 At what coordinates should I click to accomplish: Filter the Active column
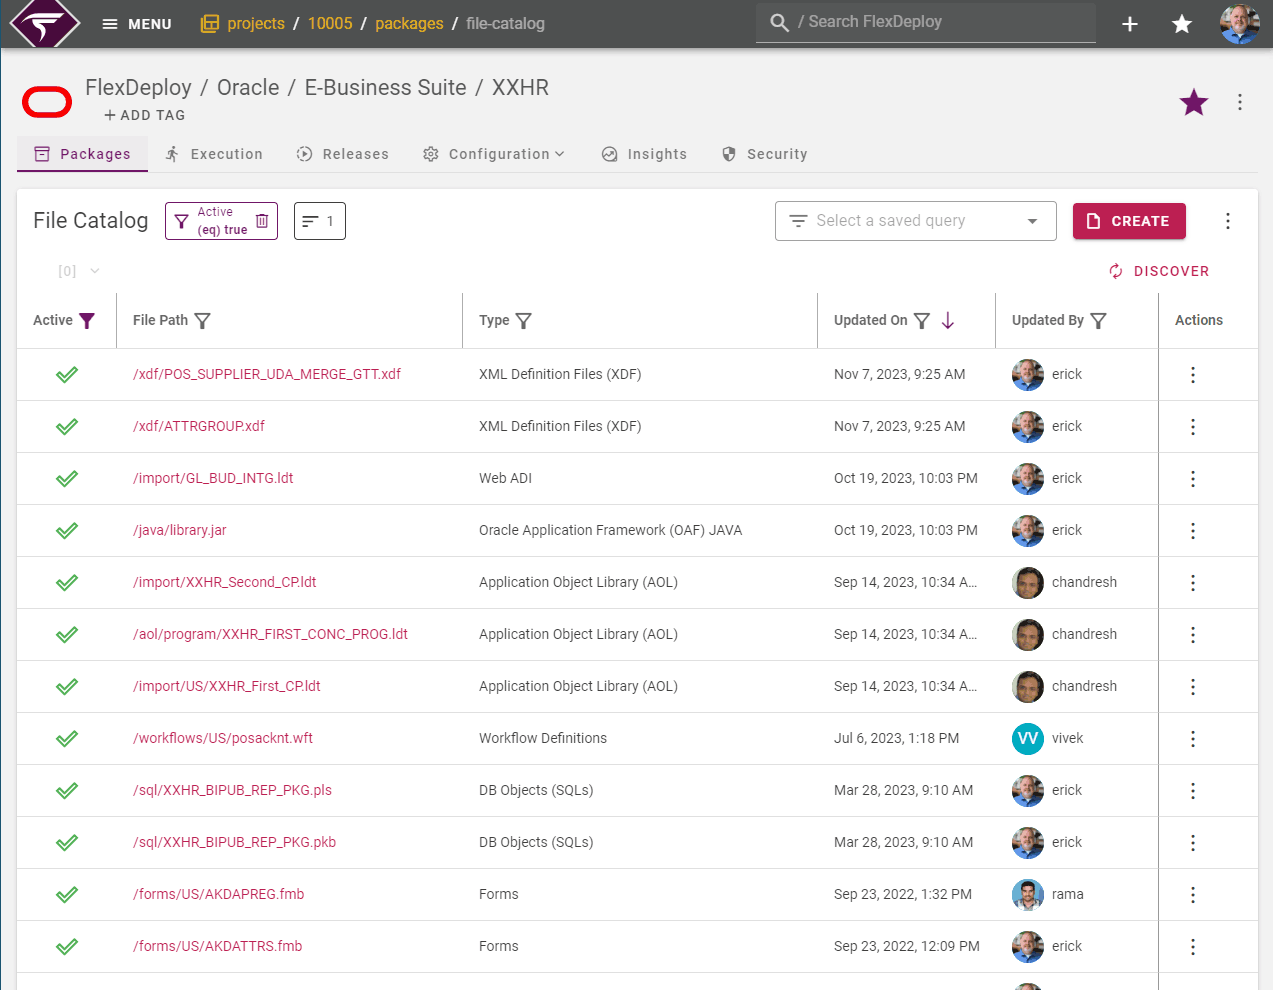87,320
